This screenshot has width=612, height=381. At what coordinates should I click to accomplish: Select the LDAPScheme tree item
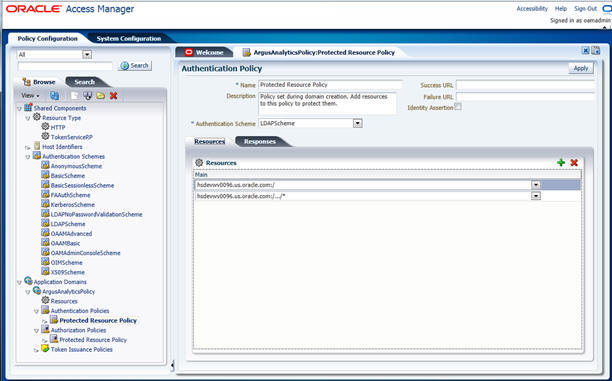point(68,224)
